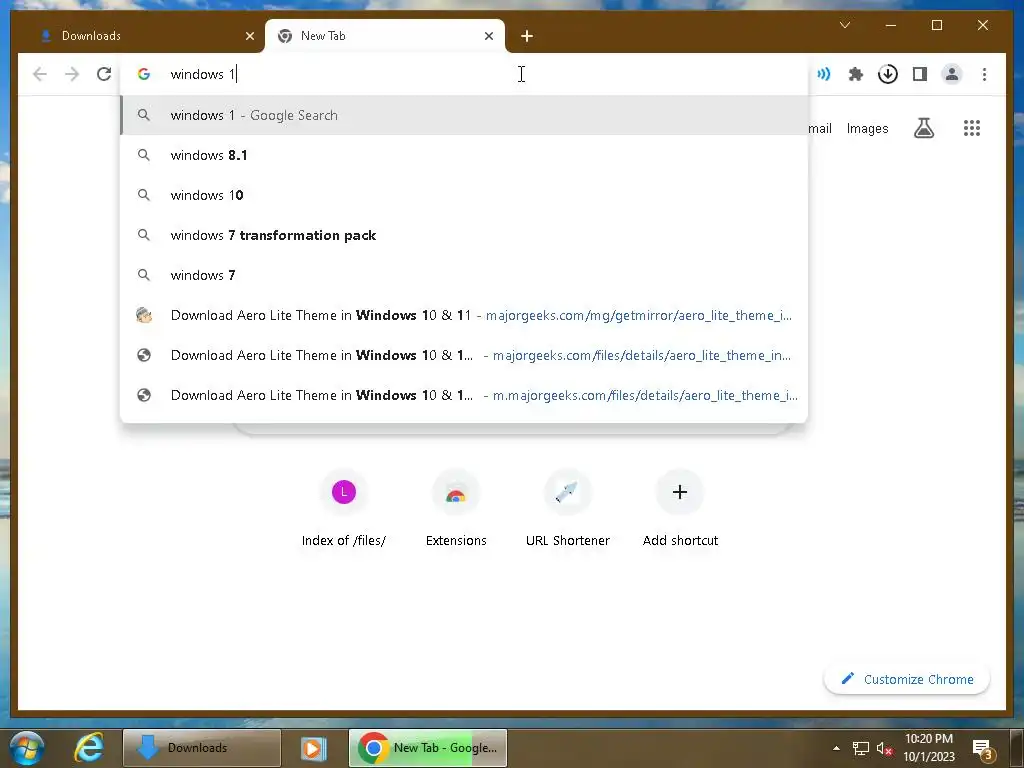Open the Extensions shortcut tile
This screenshot has height=768, width=1024.
coord(456,509)
